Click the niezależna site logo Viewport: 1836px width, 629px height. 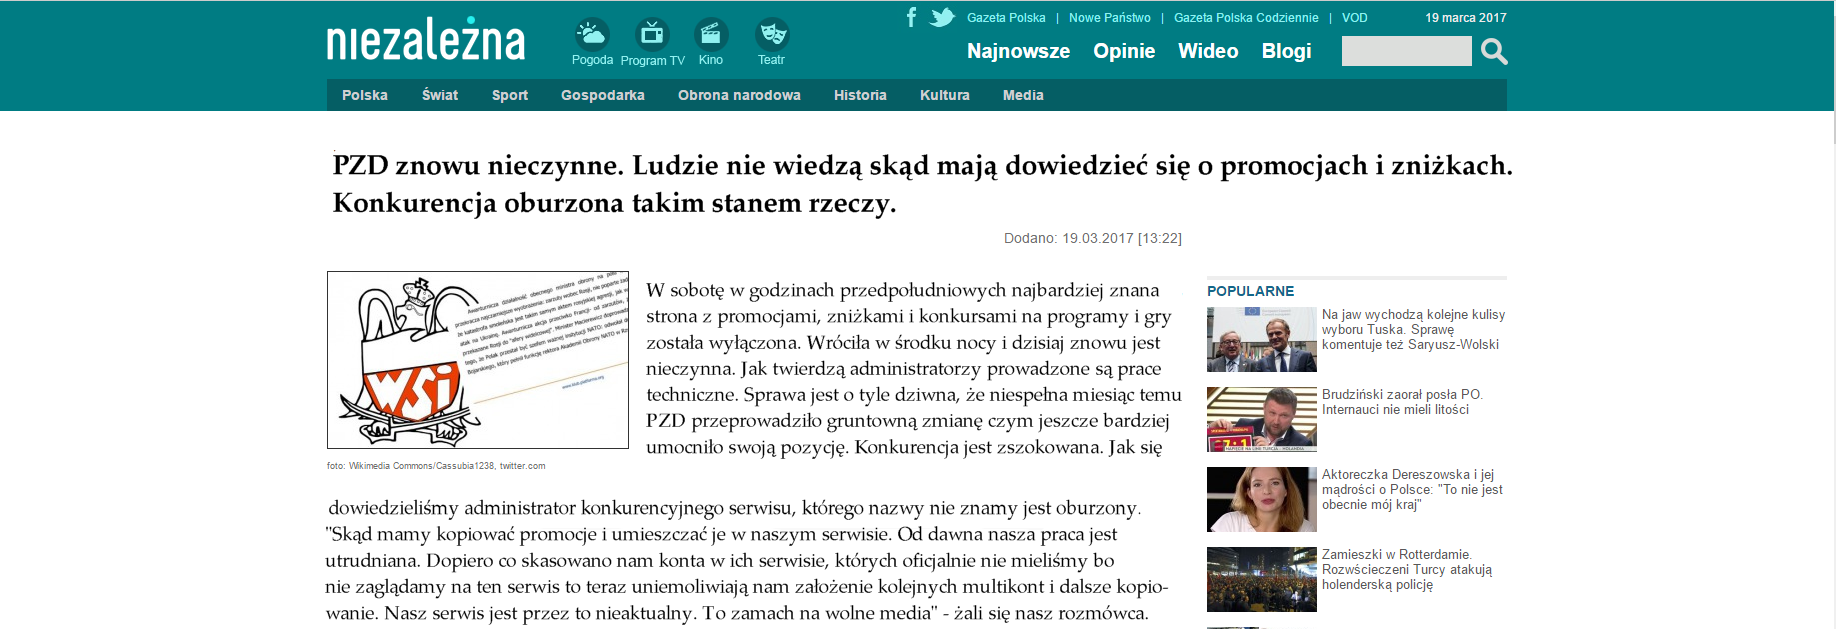[426, 40]
